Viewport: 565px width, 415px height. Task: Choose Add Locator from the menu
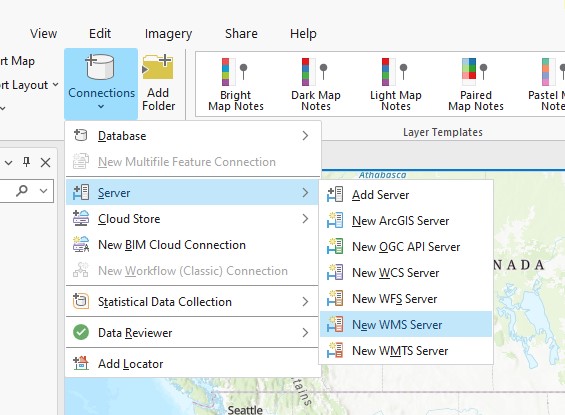pos(193,364)
